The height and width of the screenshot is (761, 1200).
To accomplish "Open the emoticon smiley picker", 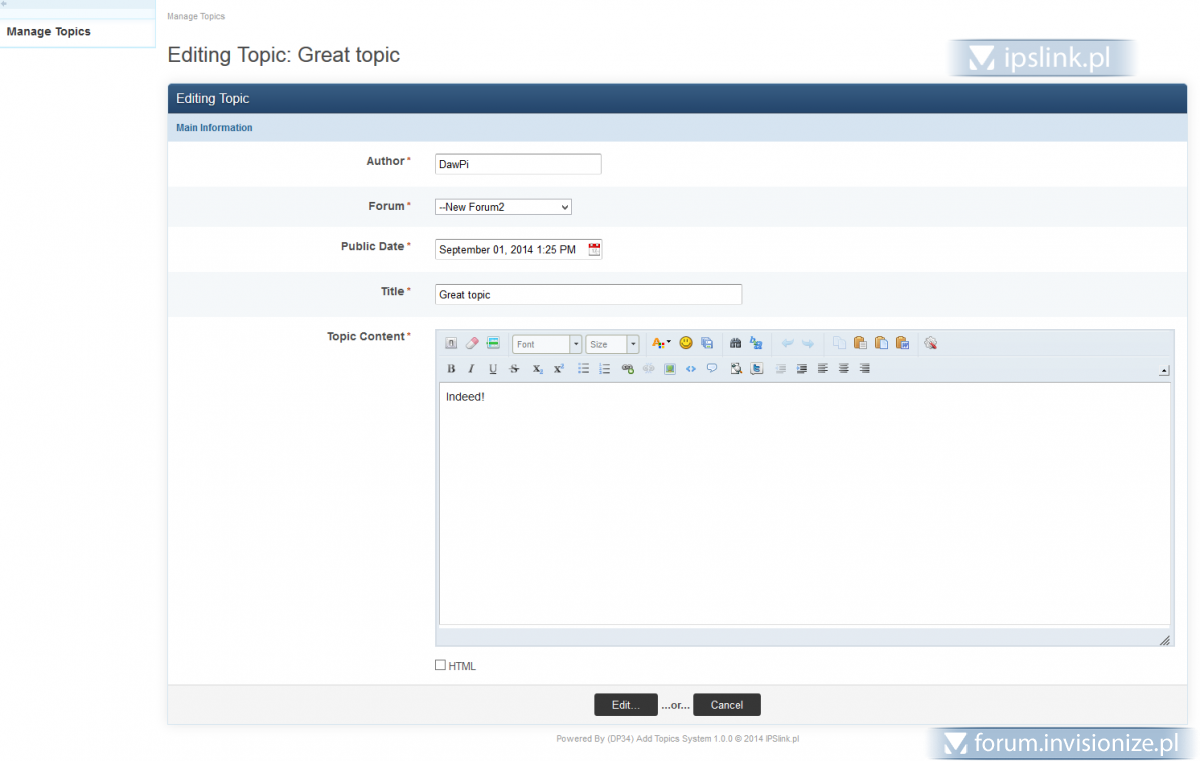I will click(x=686, y=343).
